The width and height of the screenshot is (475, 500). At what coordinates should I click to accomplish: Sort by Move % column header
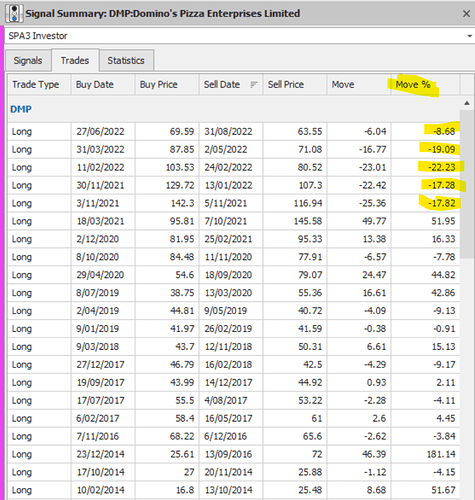click(425, 85)
